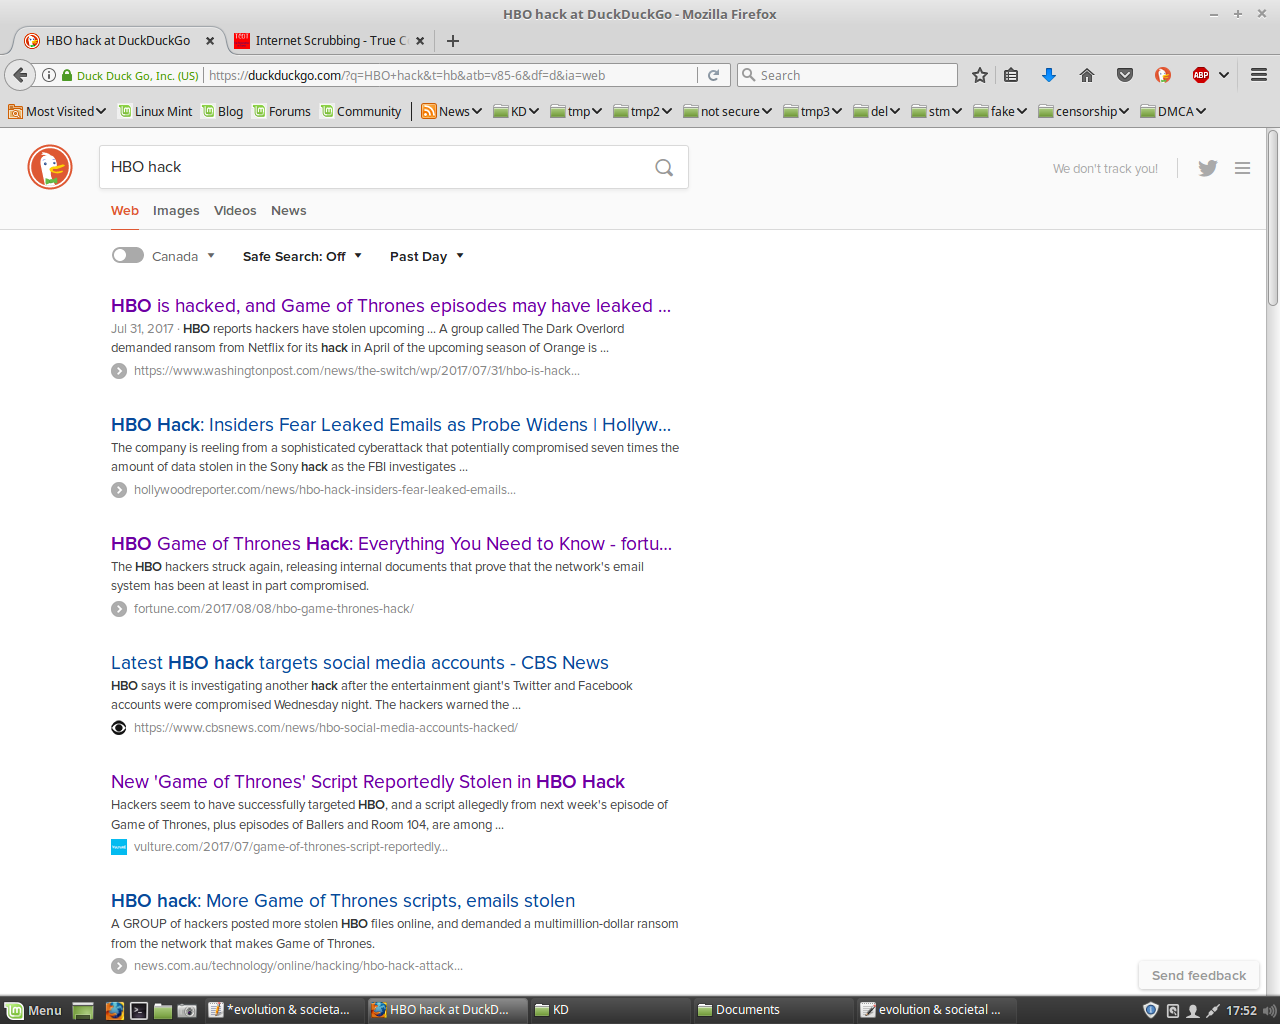Bookmark this page with the star icon

(x=980, y=75)
